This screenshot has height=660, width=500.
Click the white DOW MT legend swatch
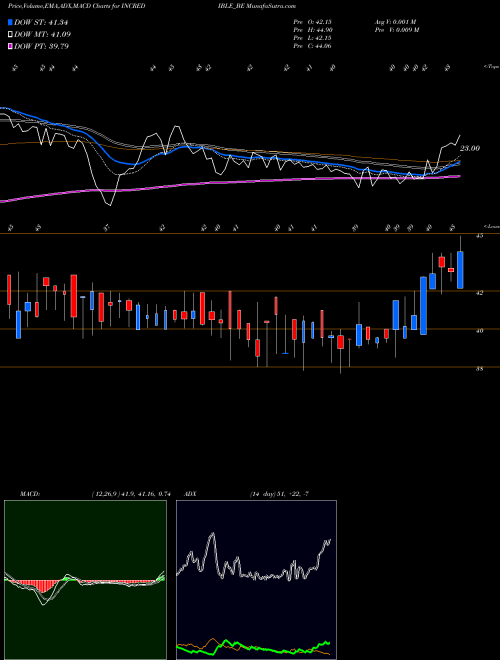(10, 35)
